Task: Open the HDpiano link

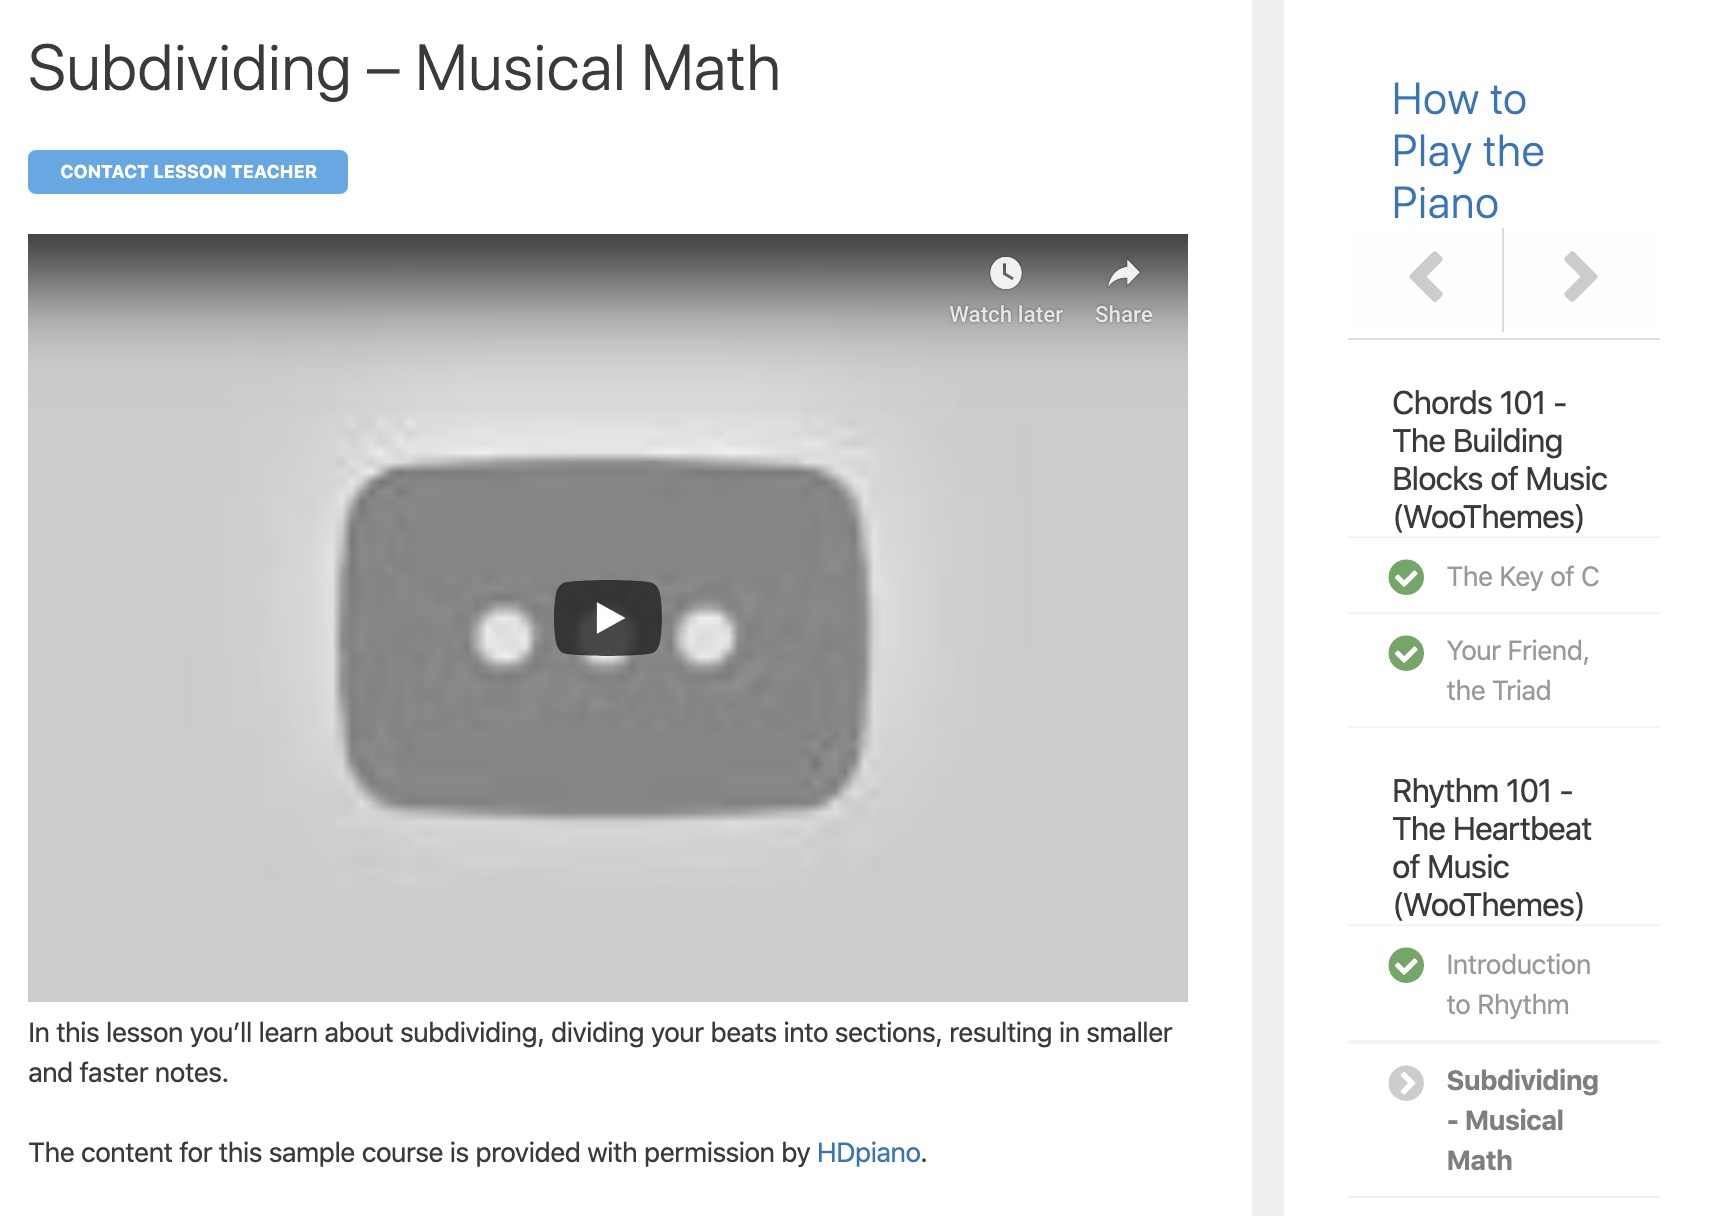Action: (868, 1153)
